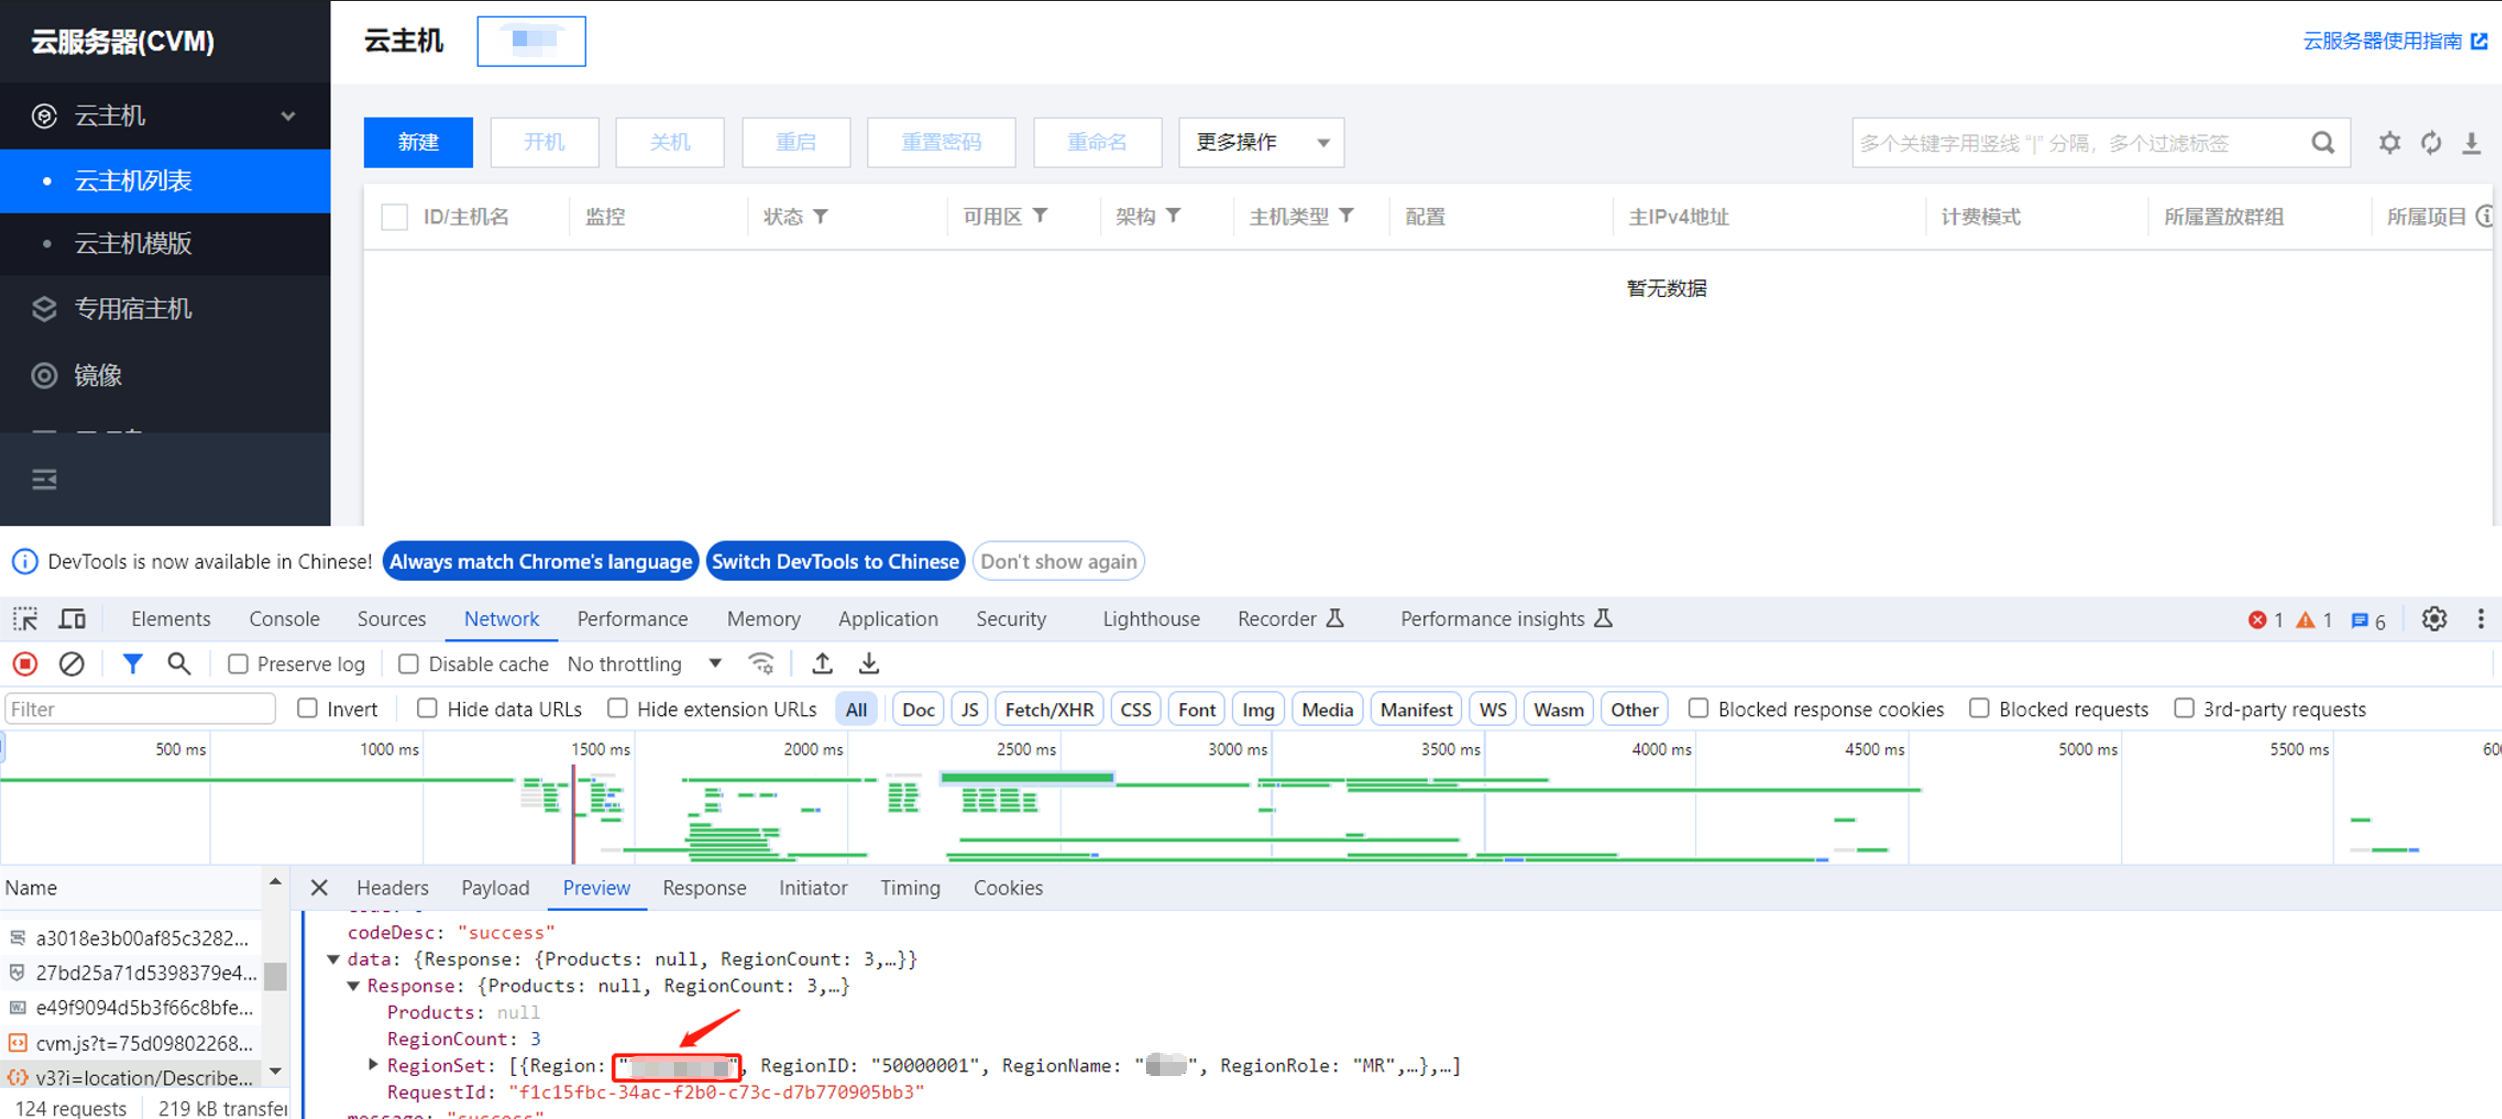Expand the RegionSet array entry
2502x1119 pixels.
coord(373,1065)
